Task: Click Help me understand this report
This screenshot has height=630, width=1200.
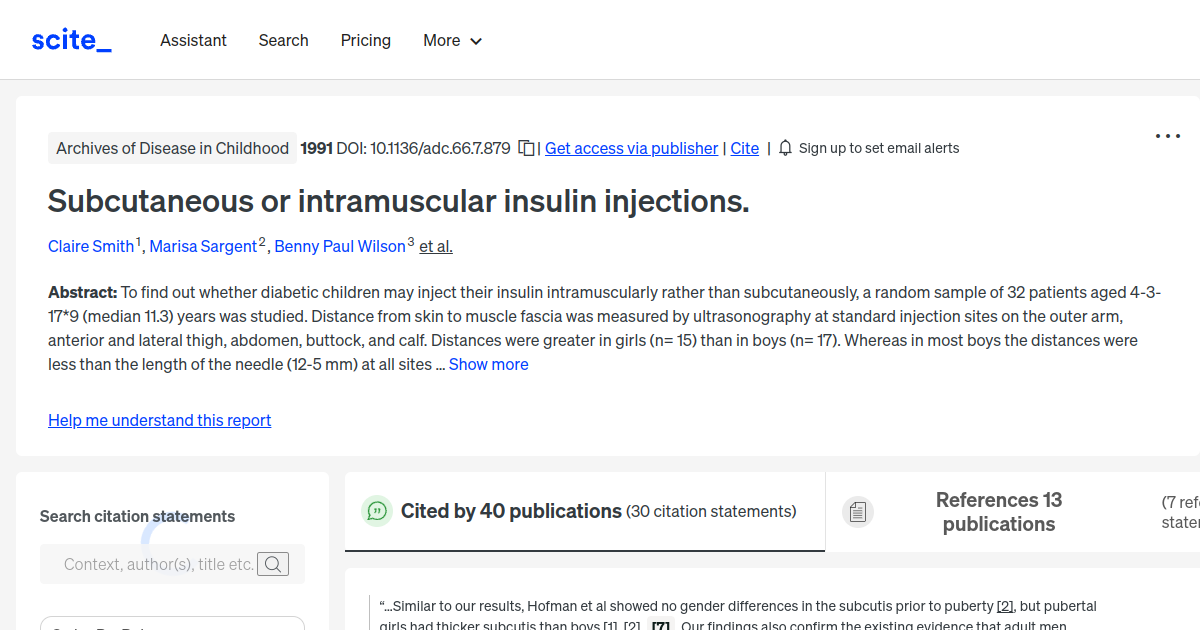Action: (159, 420)
